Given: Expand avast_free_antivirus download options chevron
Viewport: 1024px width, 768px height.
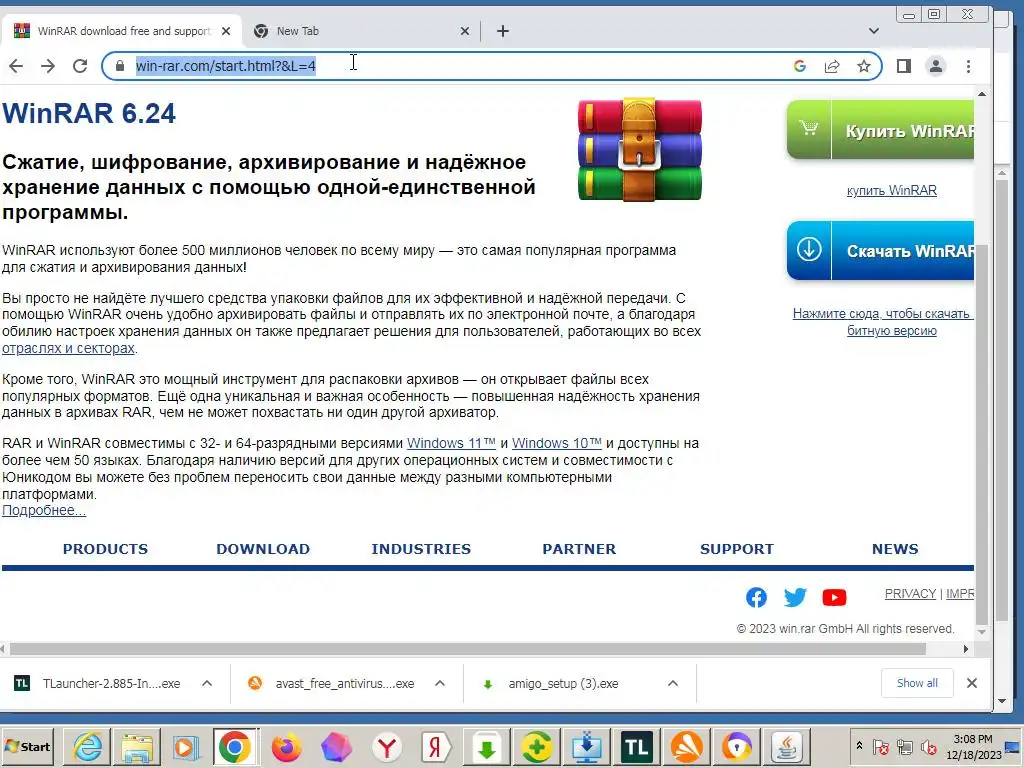Looking at the screenshot, I should tap(440, 683).
